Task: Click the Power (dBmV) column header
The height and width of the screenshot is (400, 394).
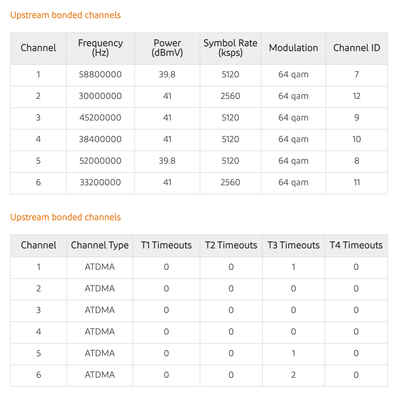Action: tap(167, 48)
